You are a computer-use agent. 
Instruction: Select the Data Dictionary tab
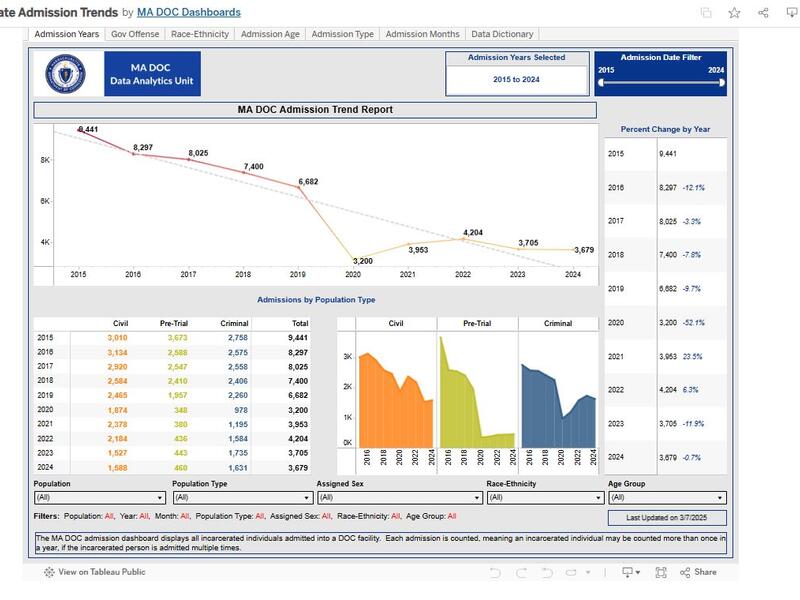tap(502, 34)
